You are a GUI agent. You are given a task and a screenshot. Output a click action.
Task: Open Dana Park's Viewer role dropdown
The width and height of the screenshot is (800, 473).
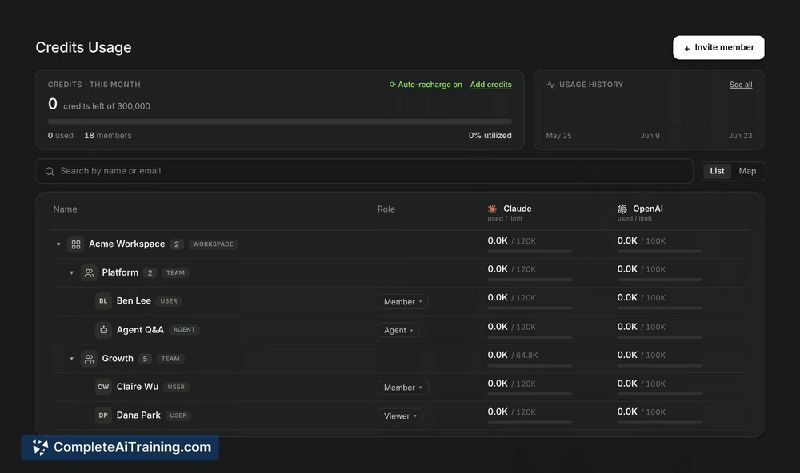click(399, 416)
